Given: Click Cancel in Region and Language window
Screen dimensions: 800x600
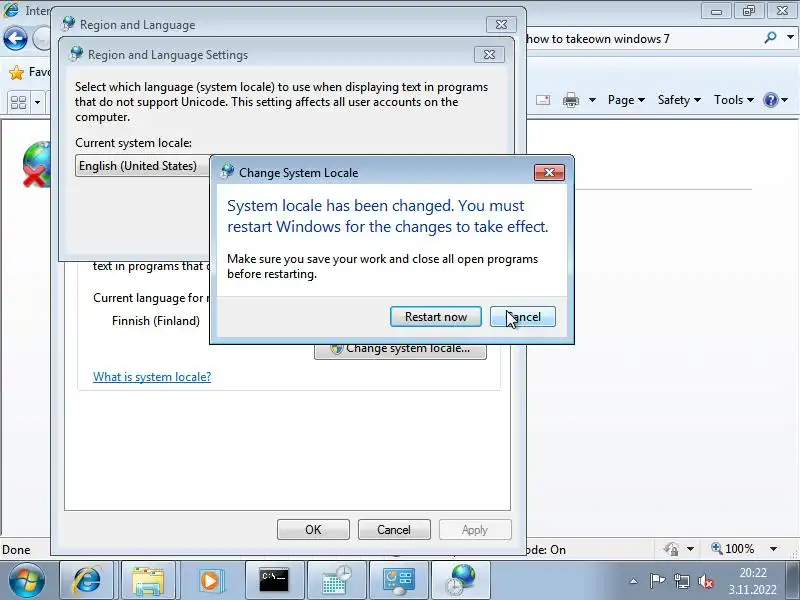Looking at the screenshot, I should (x=394, y=530).
